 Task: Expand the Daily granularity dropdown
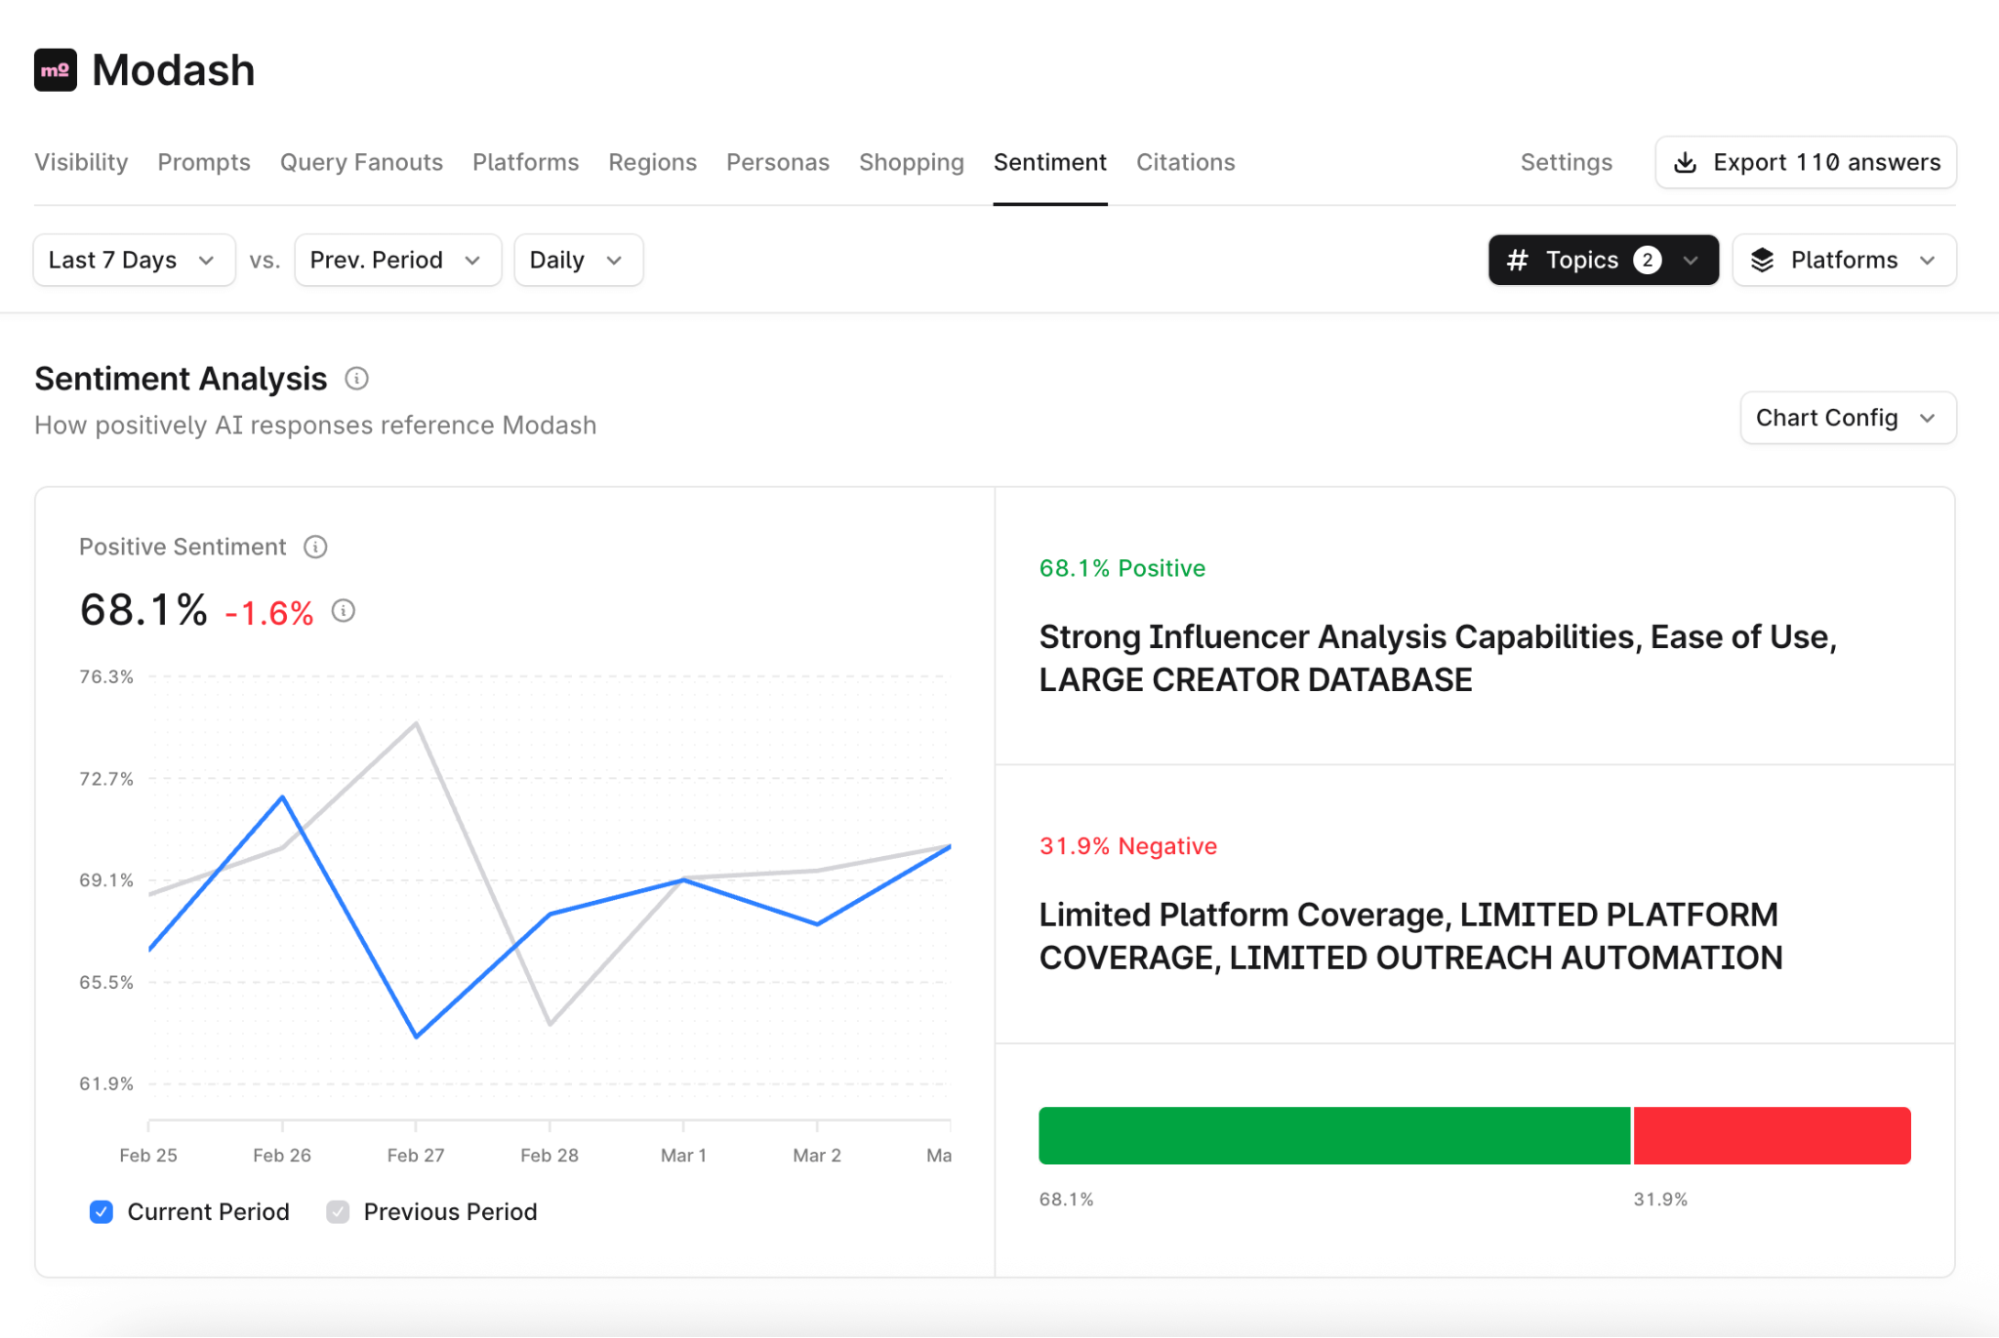point(578,260)
